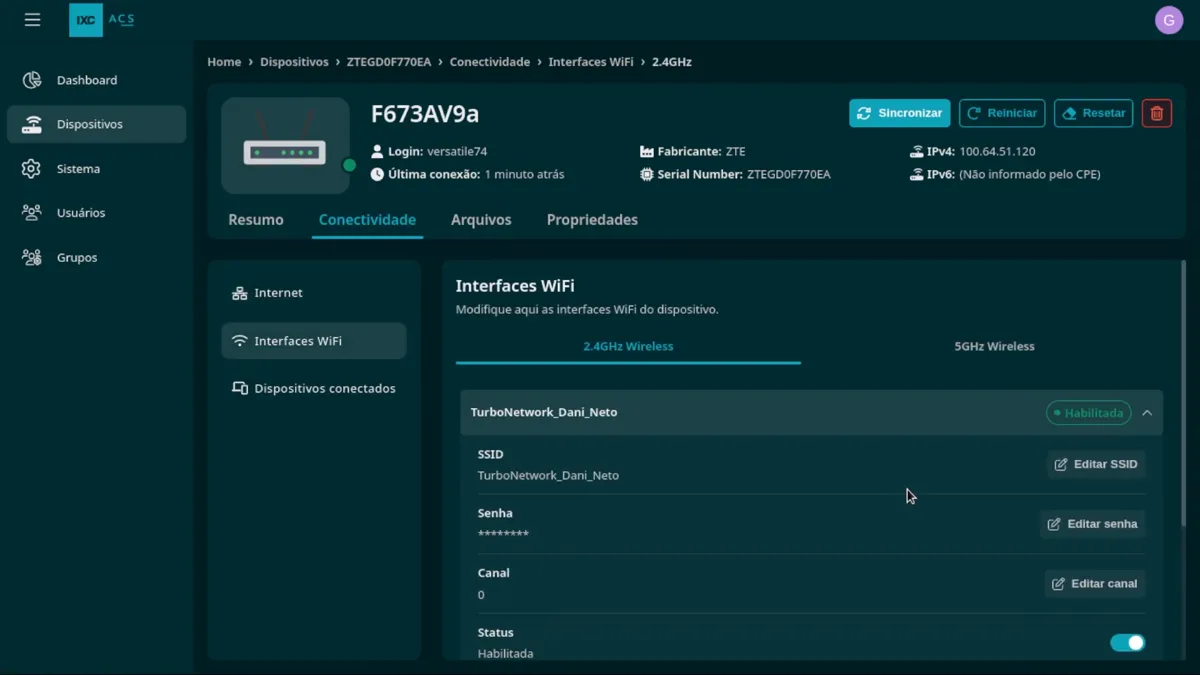Click the Editar canal button
Screen dimensions: 1200x675
[x=1095, y=584]
